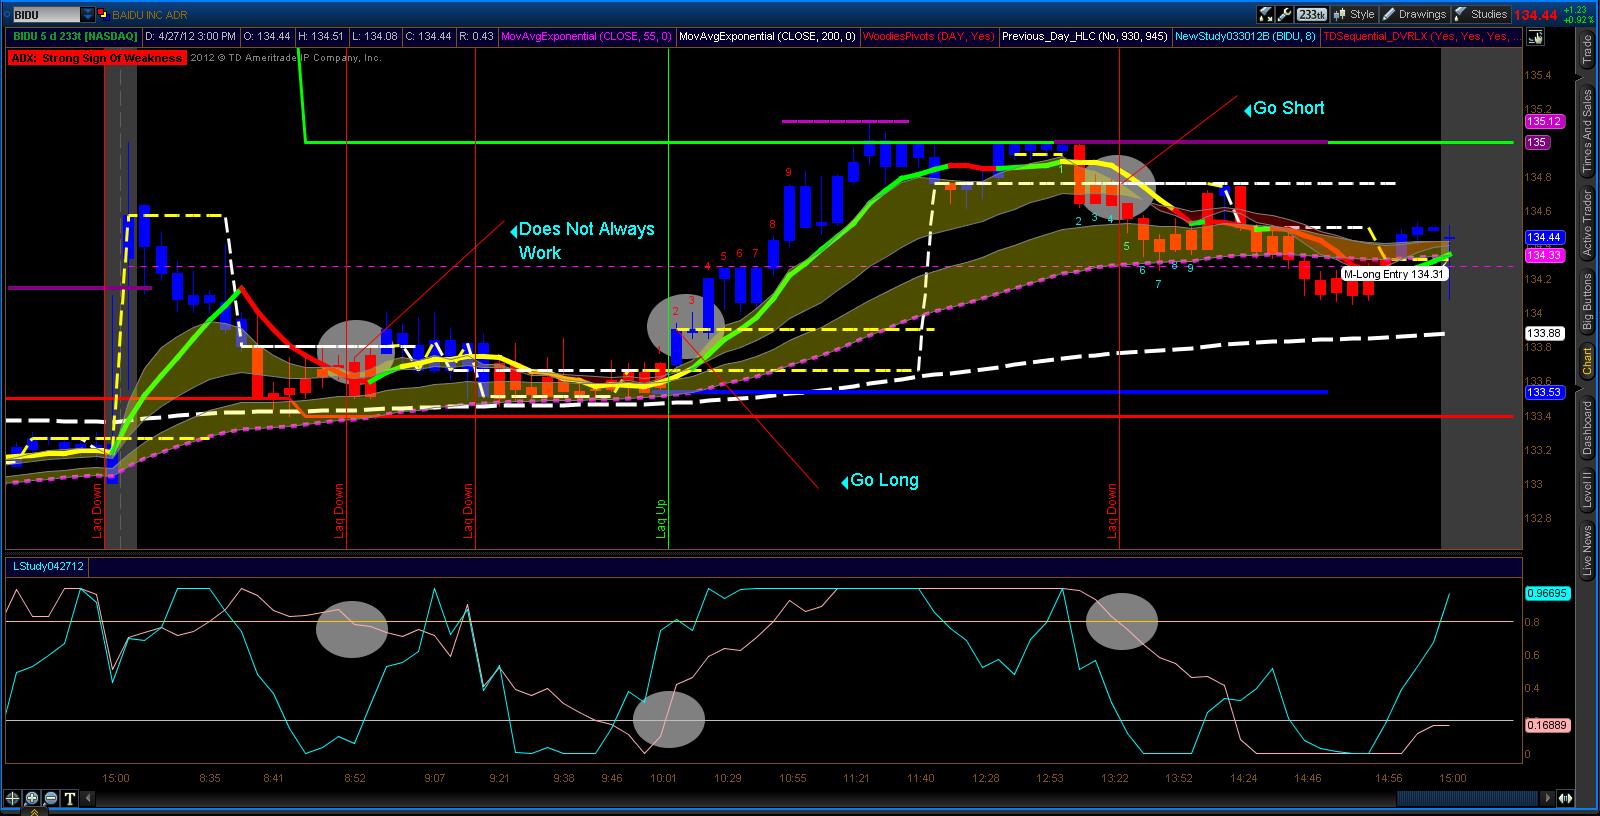Click the 10:01 time axis label

tap(664, 778)
